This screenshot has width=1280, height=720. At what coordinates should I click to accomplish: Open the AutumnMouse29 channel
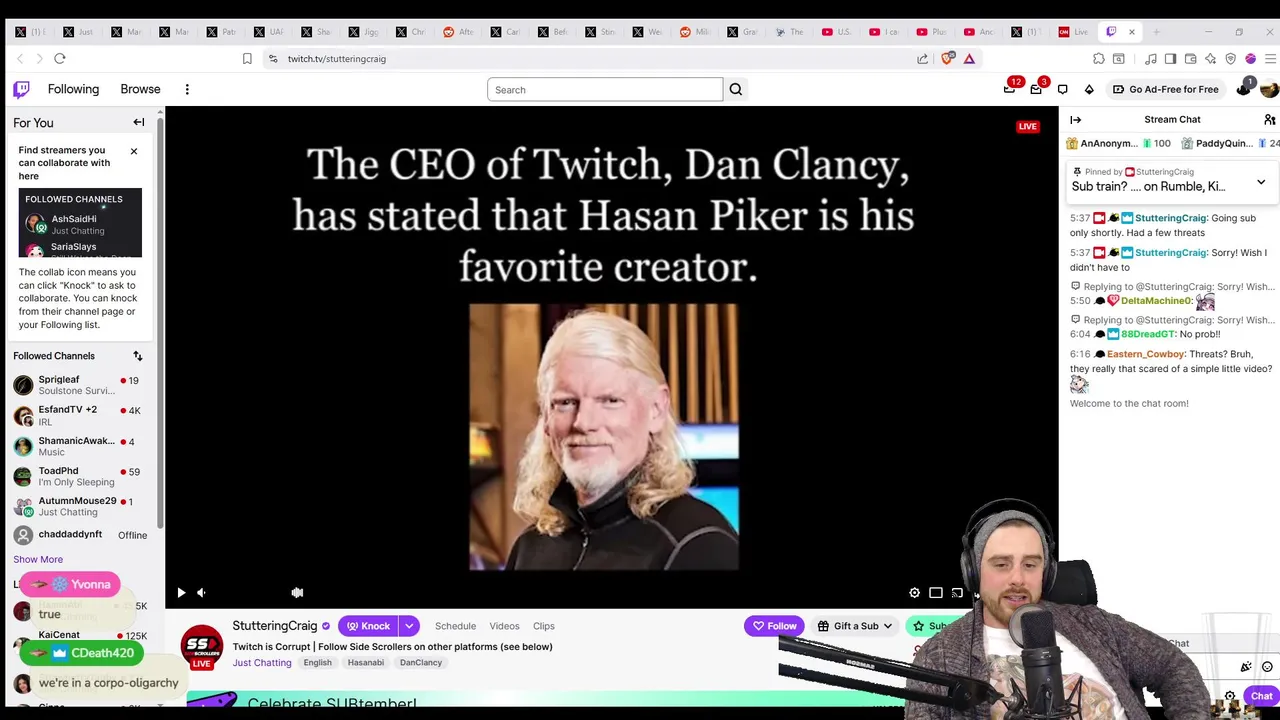click(82, 506)
